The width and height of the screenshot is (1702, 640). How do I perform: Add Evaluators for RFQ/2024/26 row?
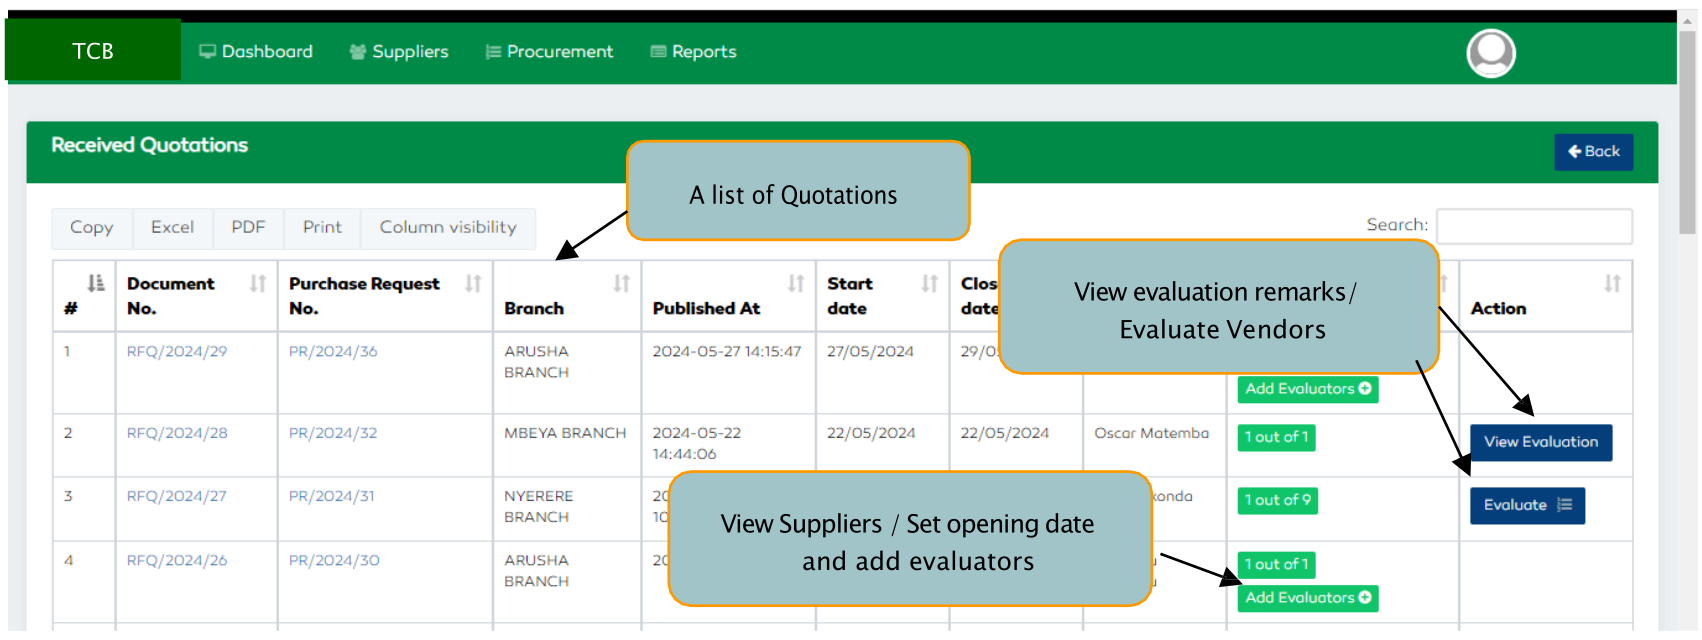[1307, 598]
